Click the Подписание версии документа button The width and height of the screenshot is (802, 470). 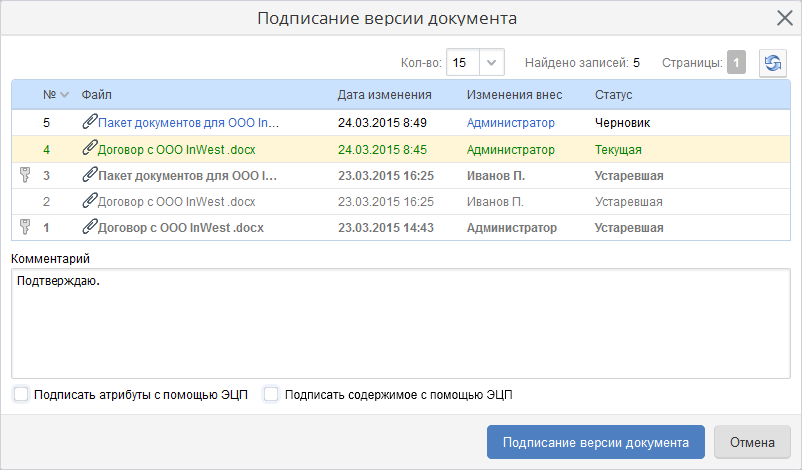[596, 442]
